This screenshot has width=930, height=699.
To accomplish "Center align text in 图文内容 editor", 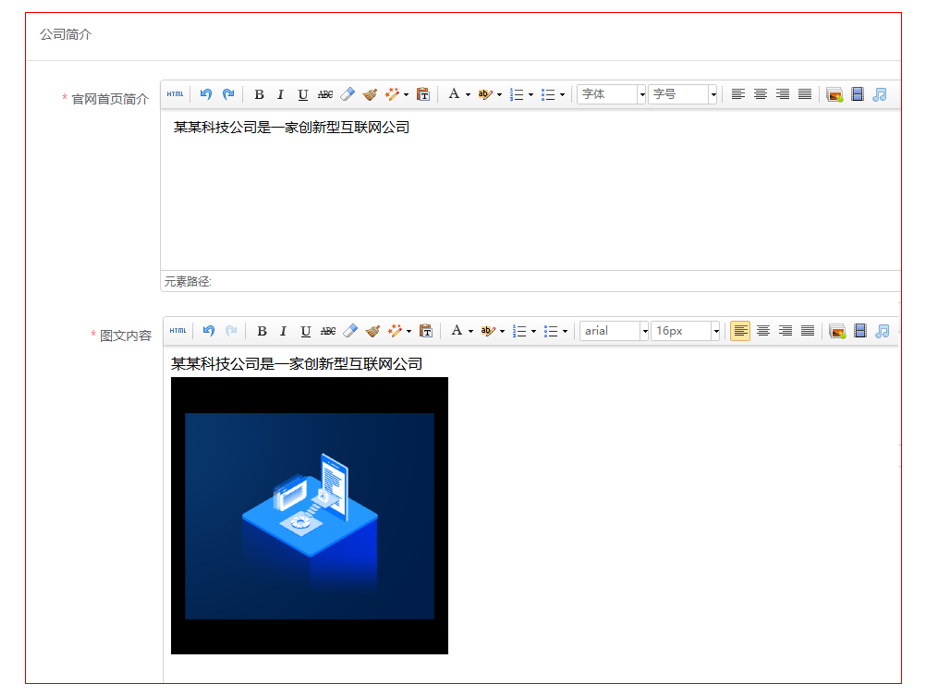I will click(x=763, y=331).
